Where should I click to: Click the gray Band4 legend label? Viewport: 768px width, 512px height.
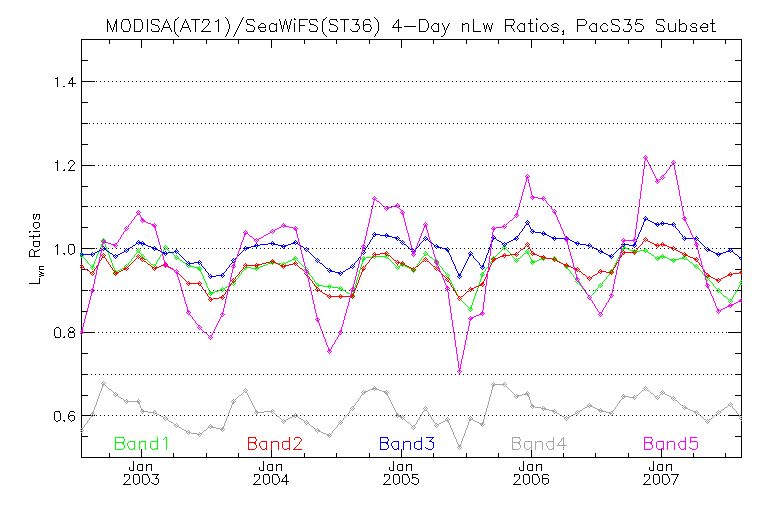(x=539, y=444)
